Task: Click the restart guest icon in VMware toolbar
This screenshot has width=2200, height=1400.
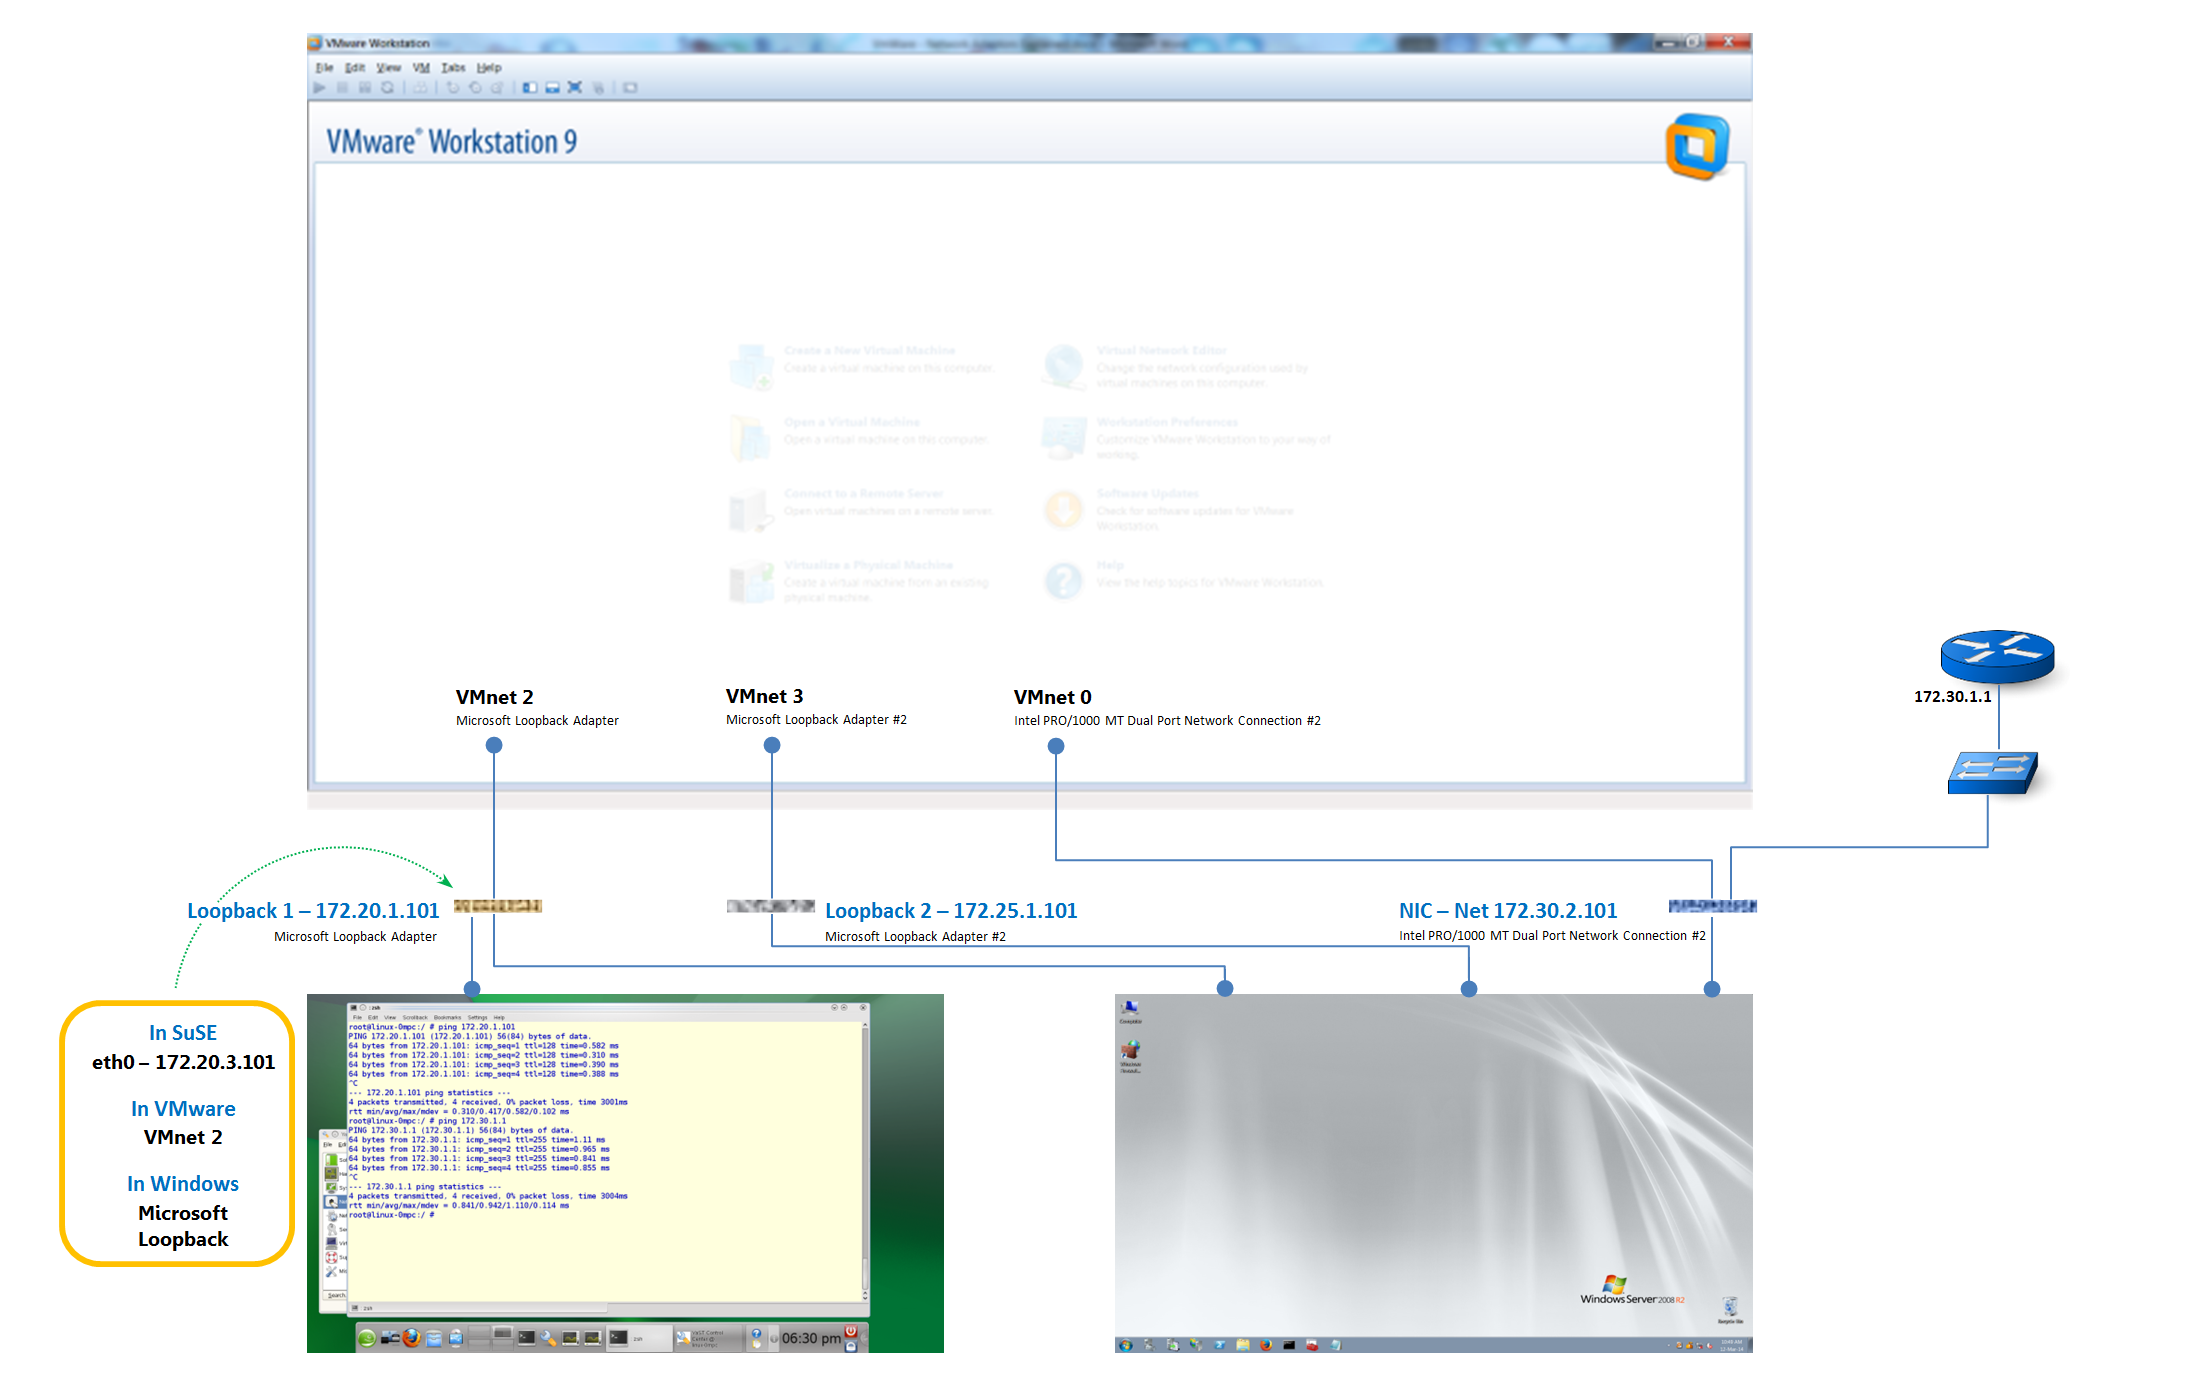Action: point(387,88)
